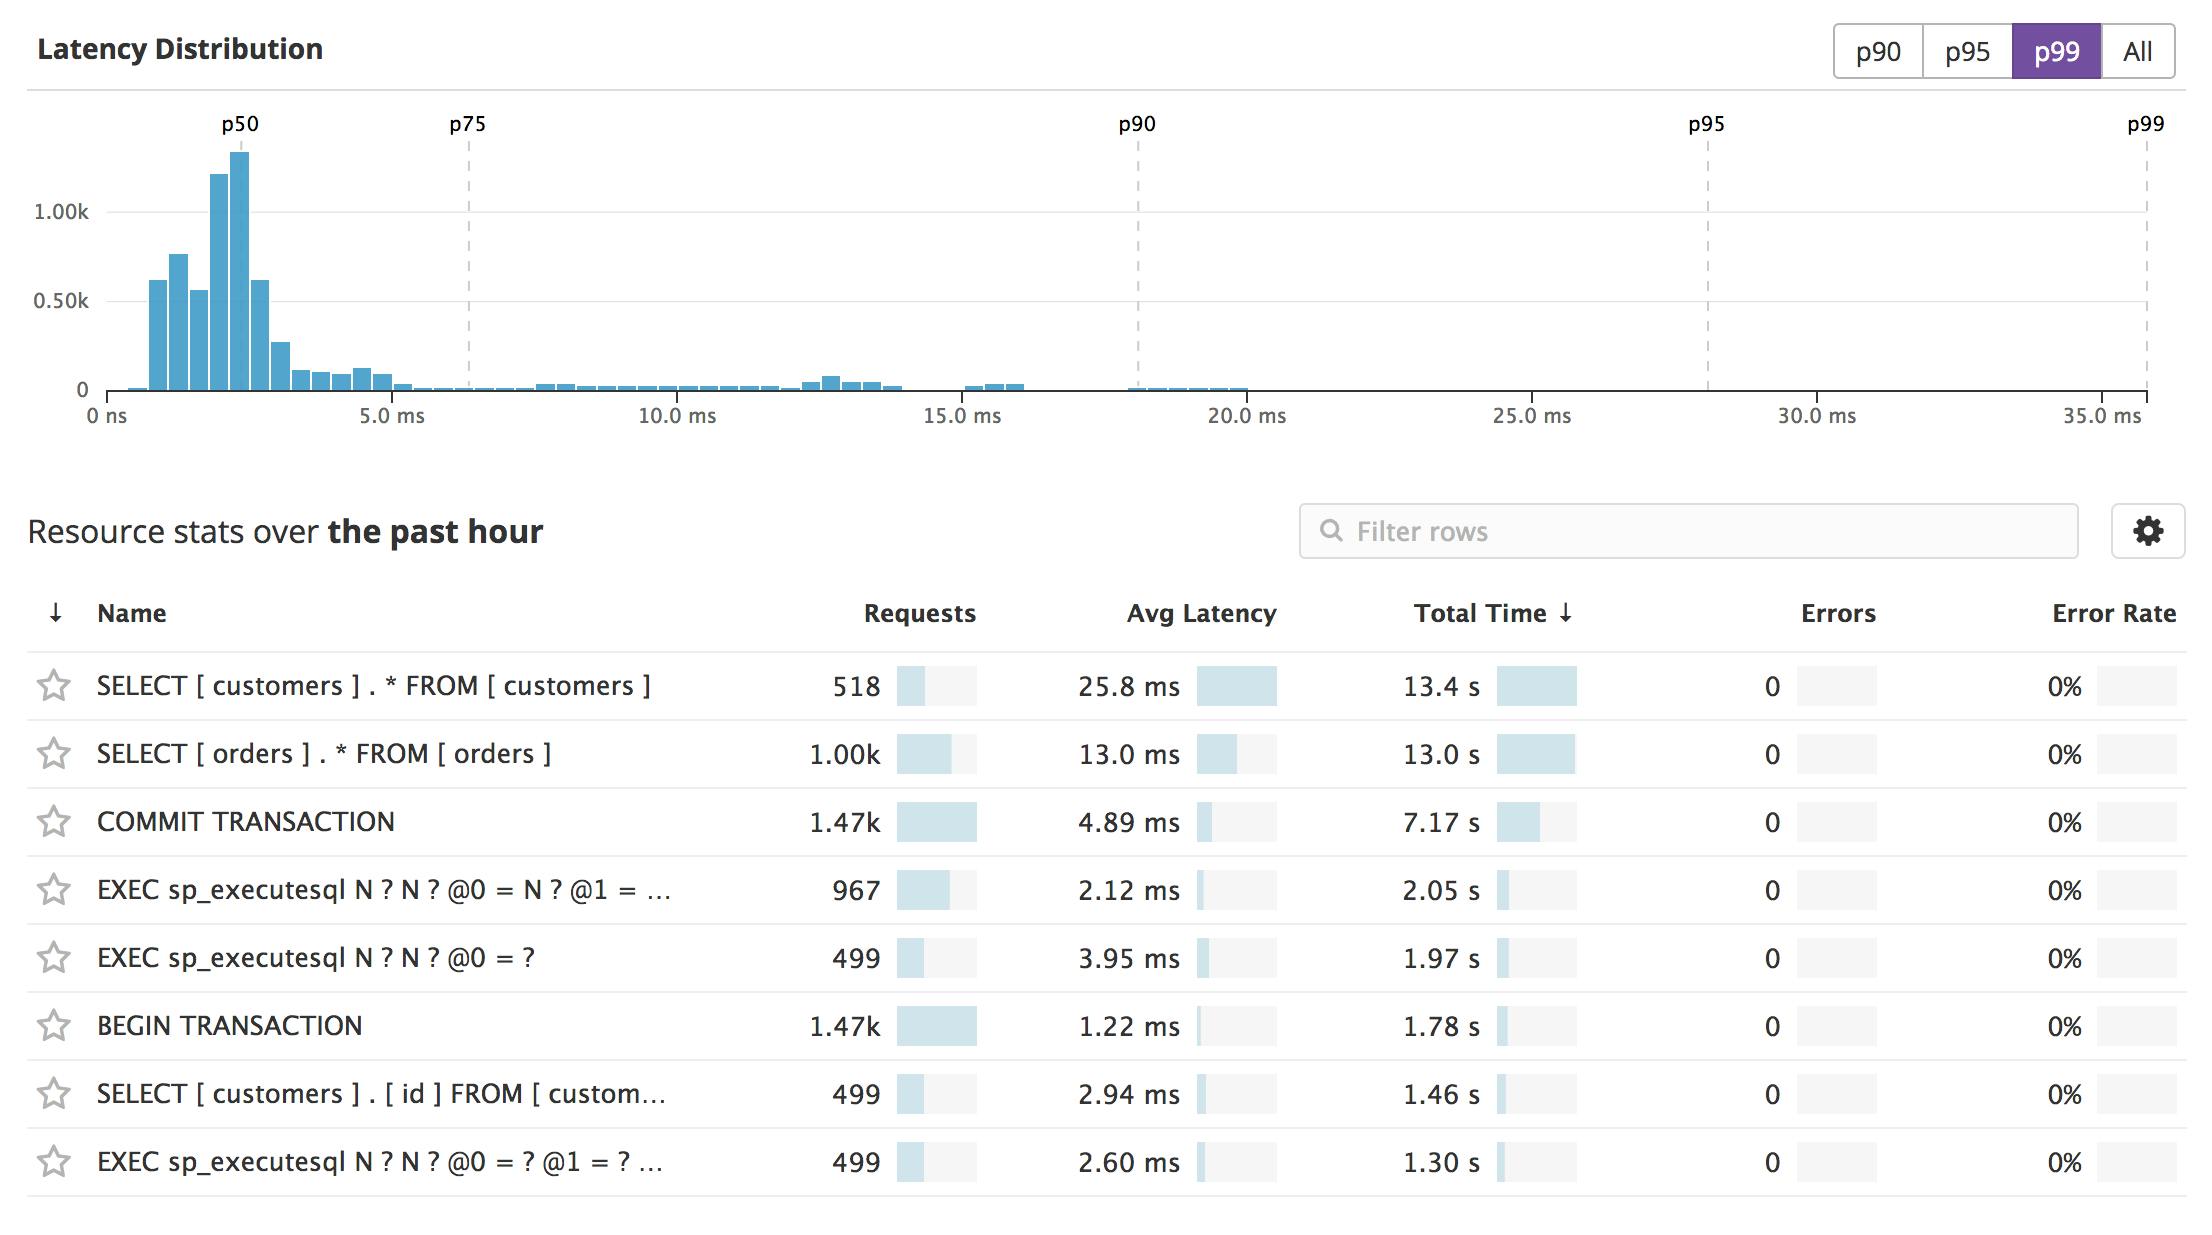
Task: Open the past hour time range selector
Action: tap(437, 531)
